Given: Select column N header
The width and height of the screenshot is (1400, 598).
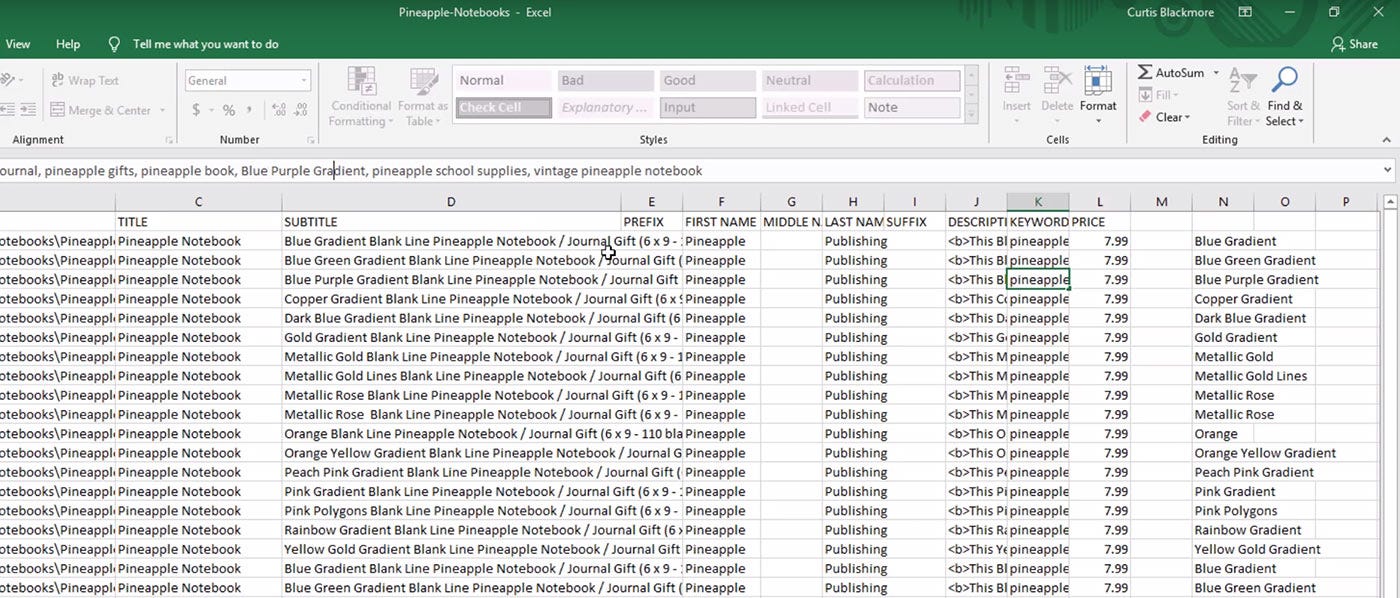Looking at the screenshot, I should tap(1223, 202).
